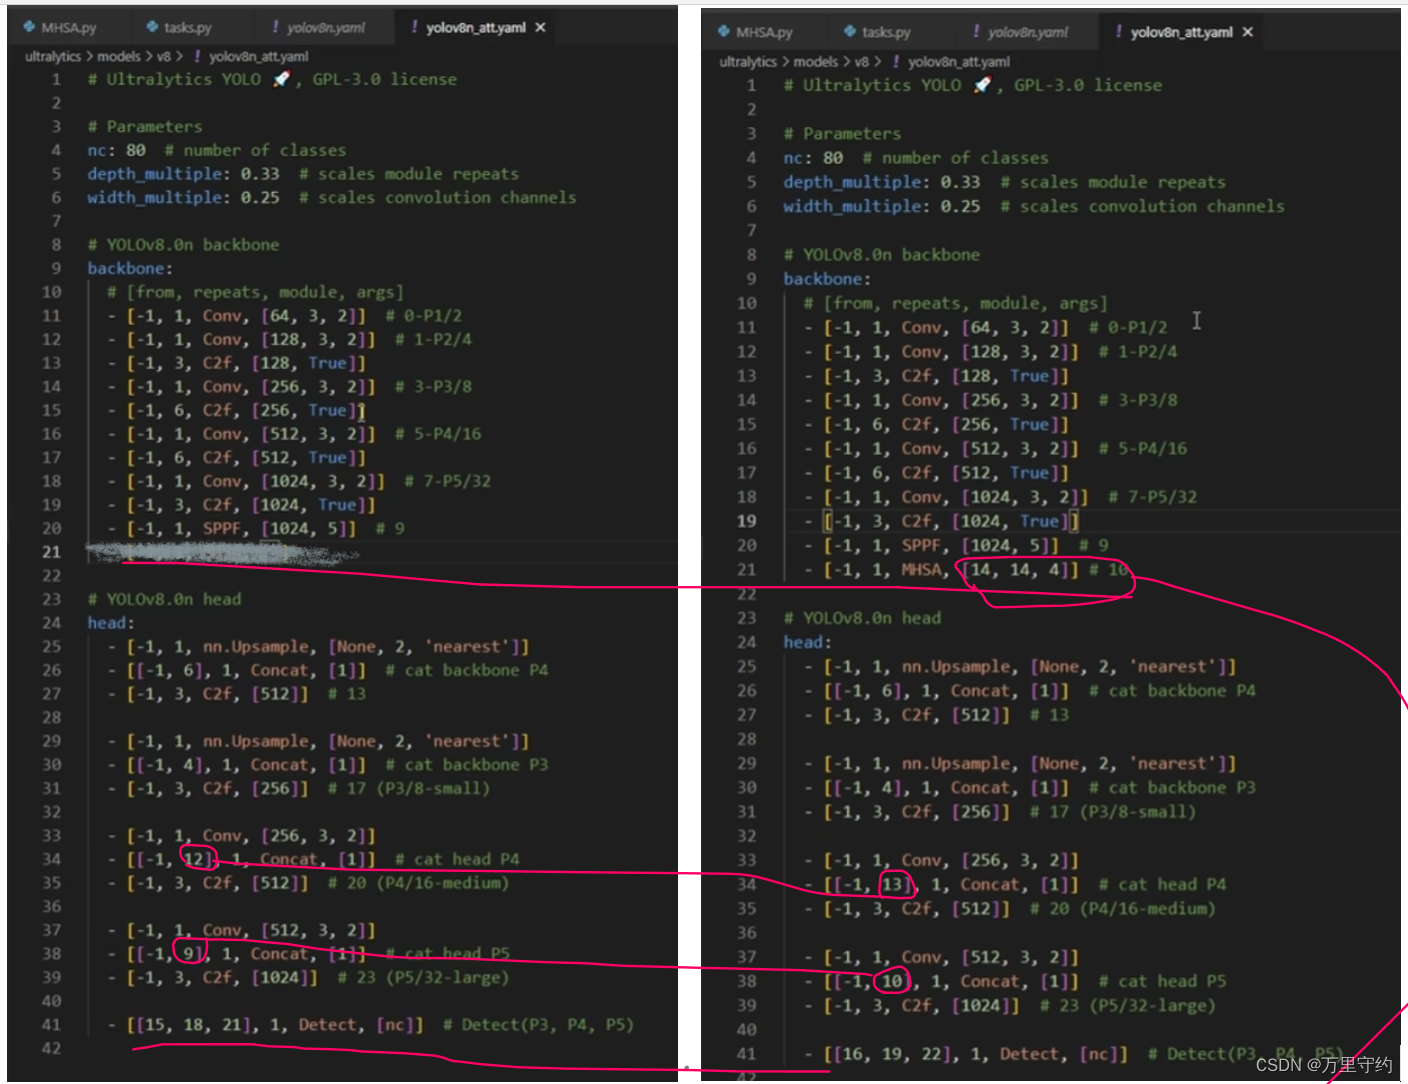Click '# 17 (P3/8-small)' comment in left editor
1408x1084 pixels.
409,788
